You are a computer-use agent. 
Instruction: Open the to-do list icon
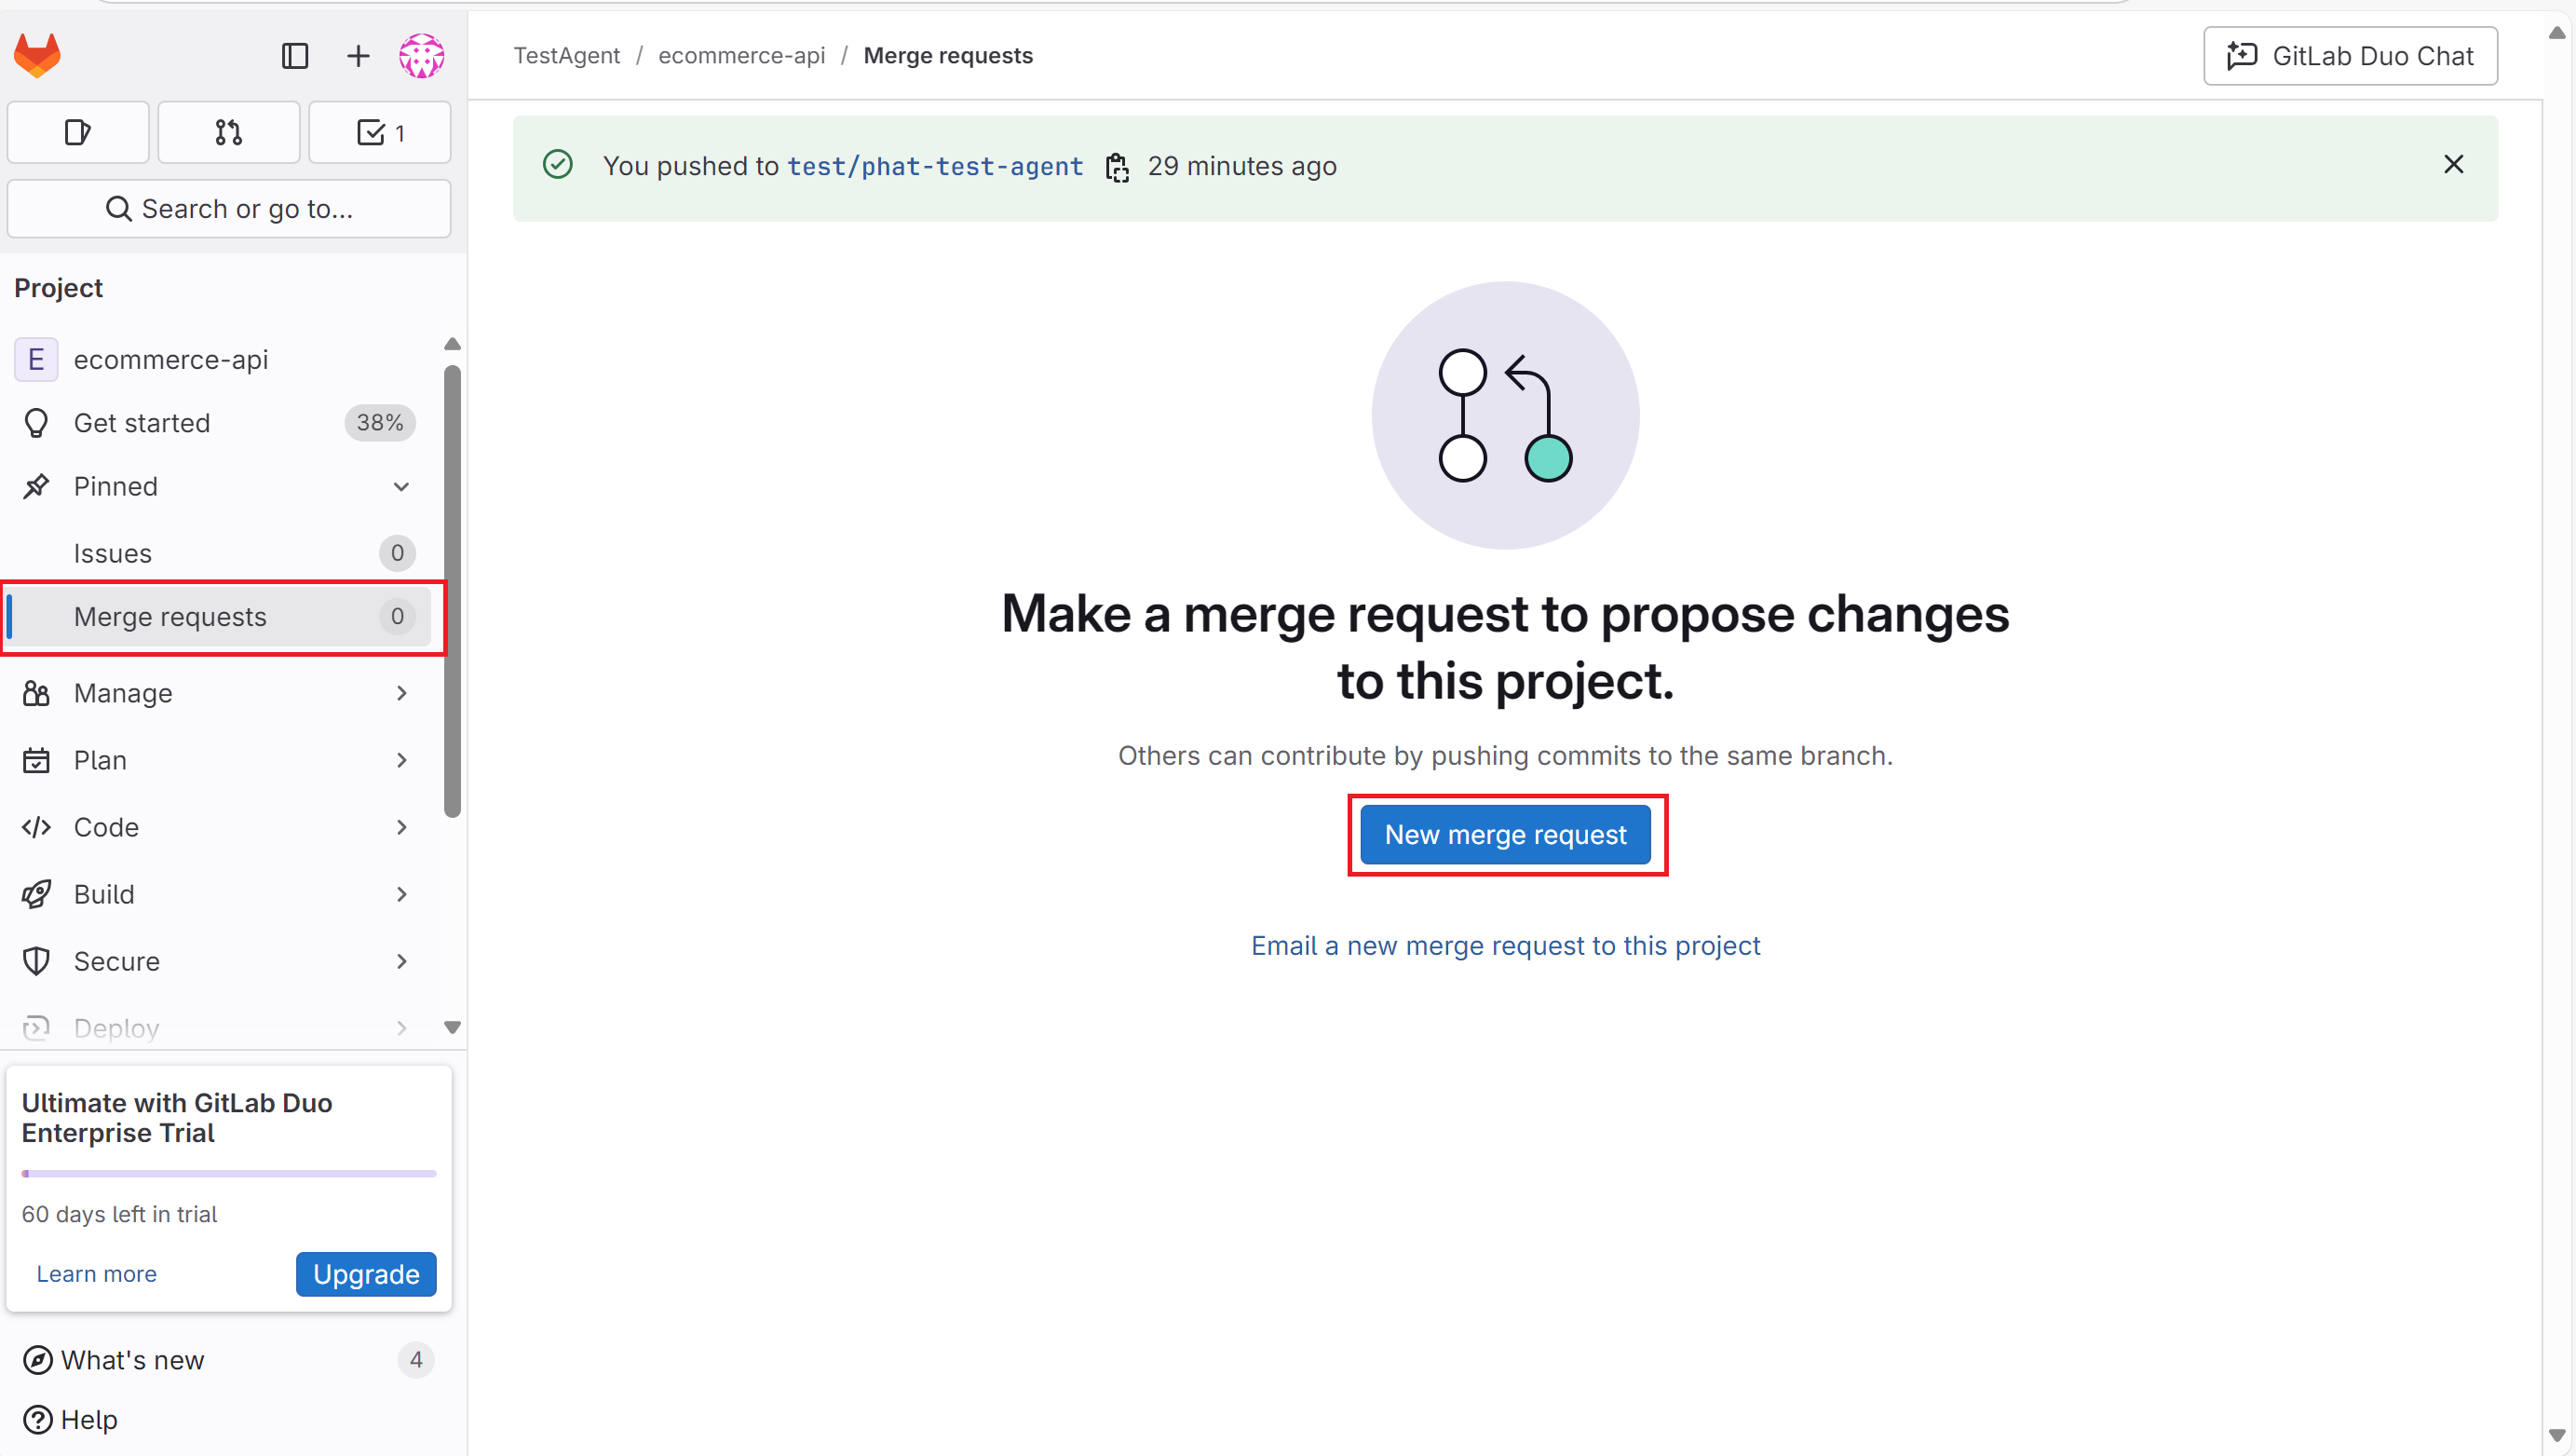[379, 132]
